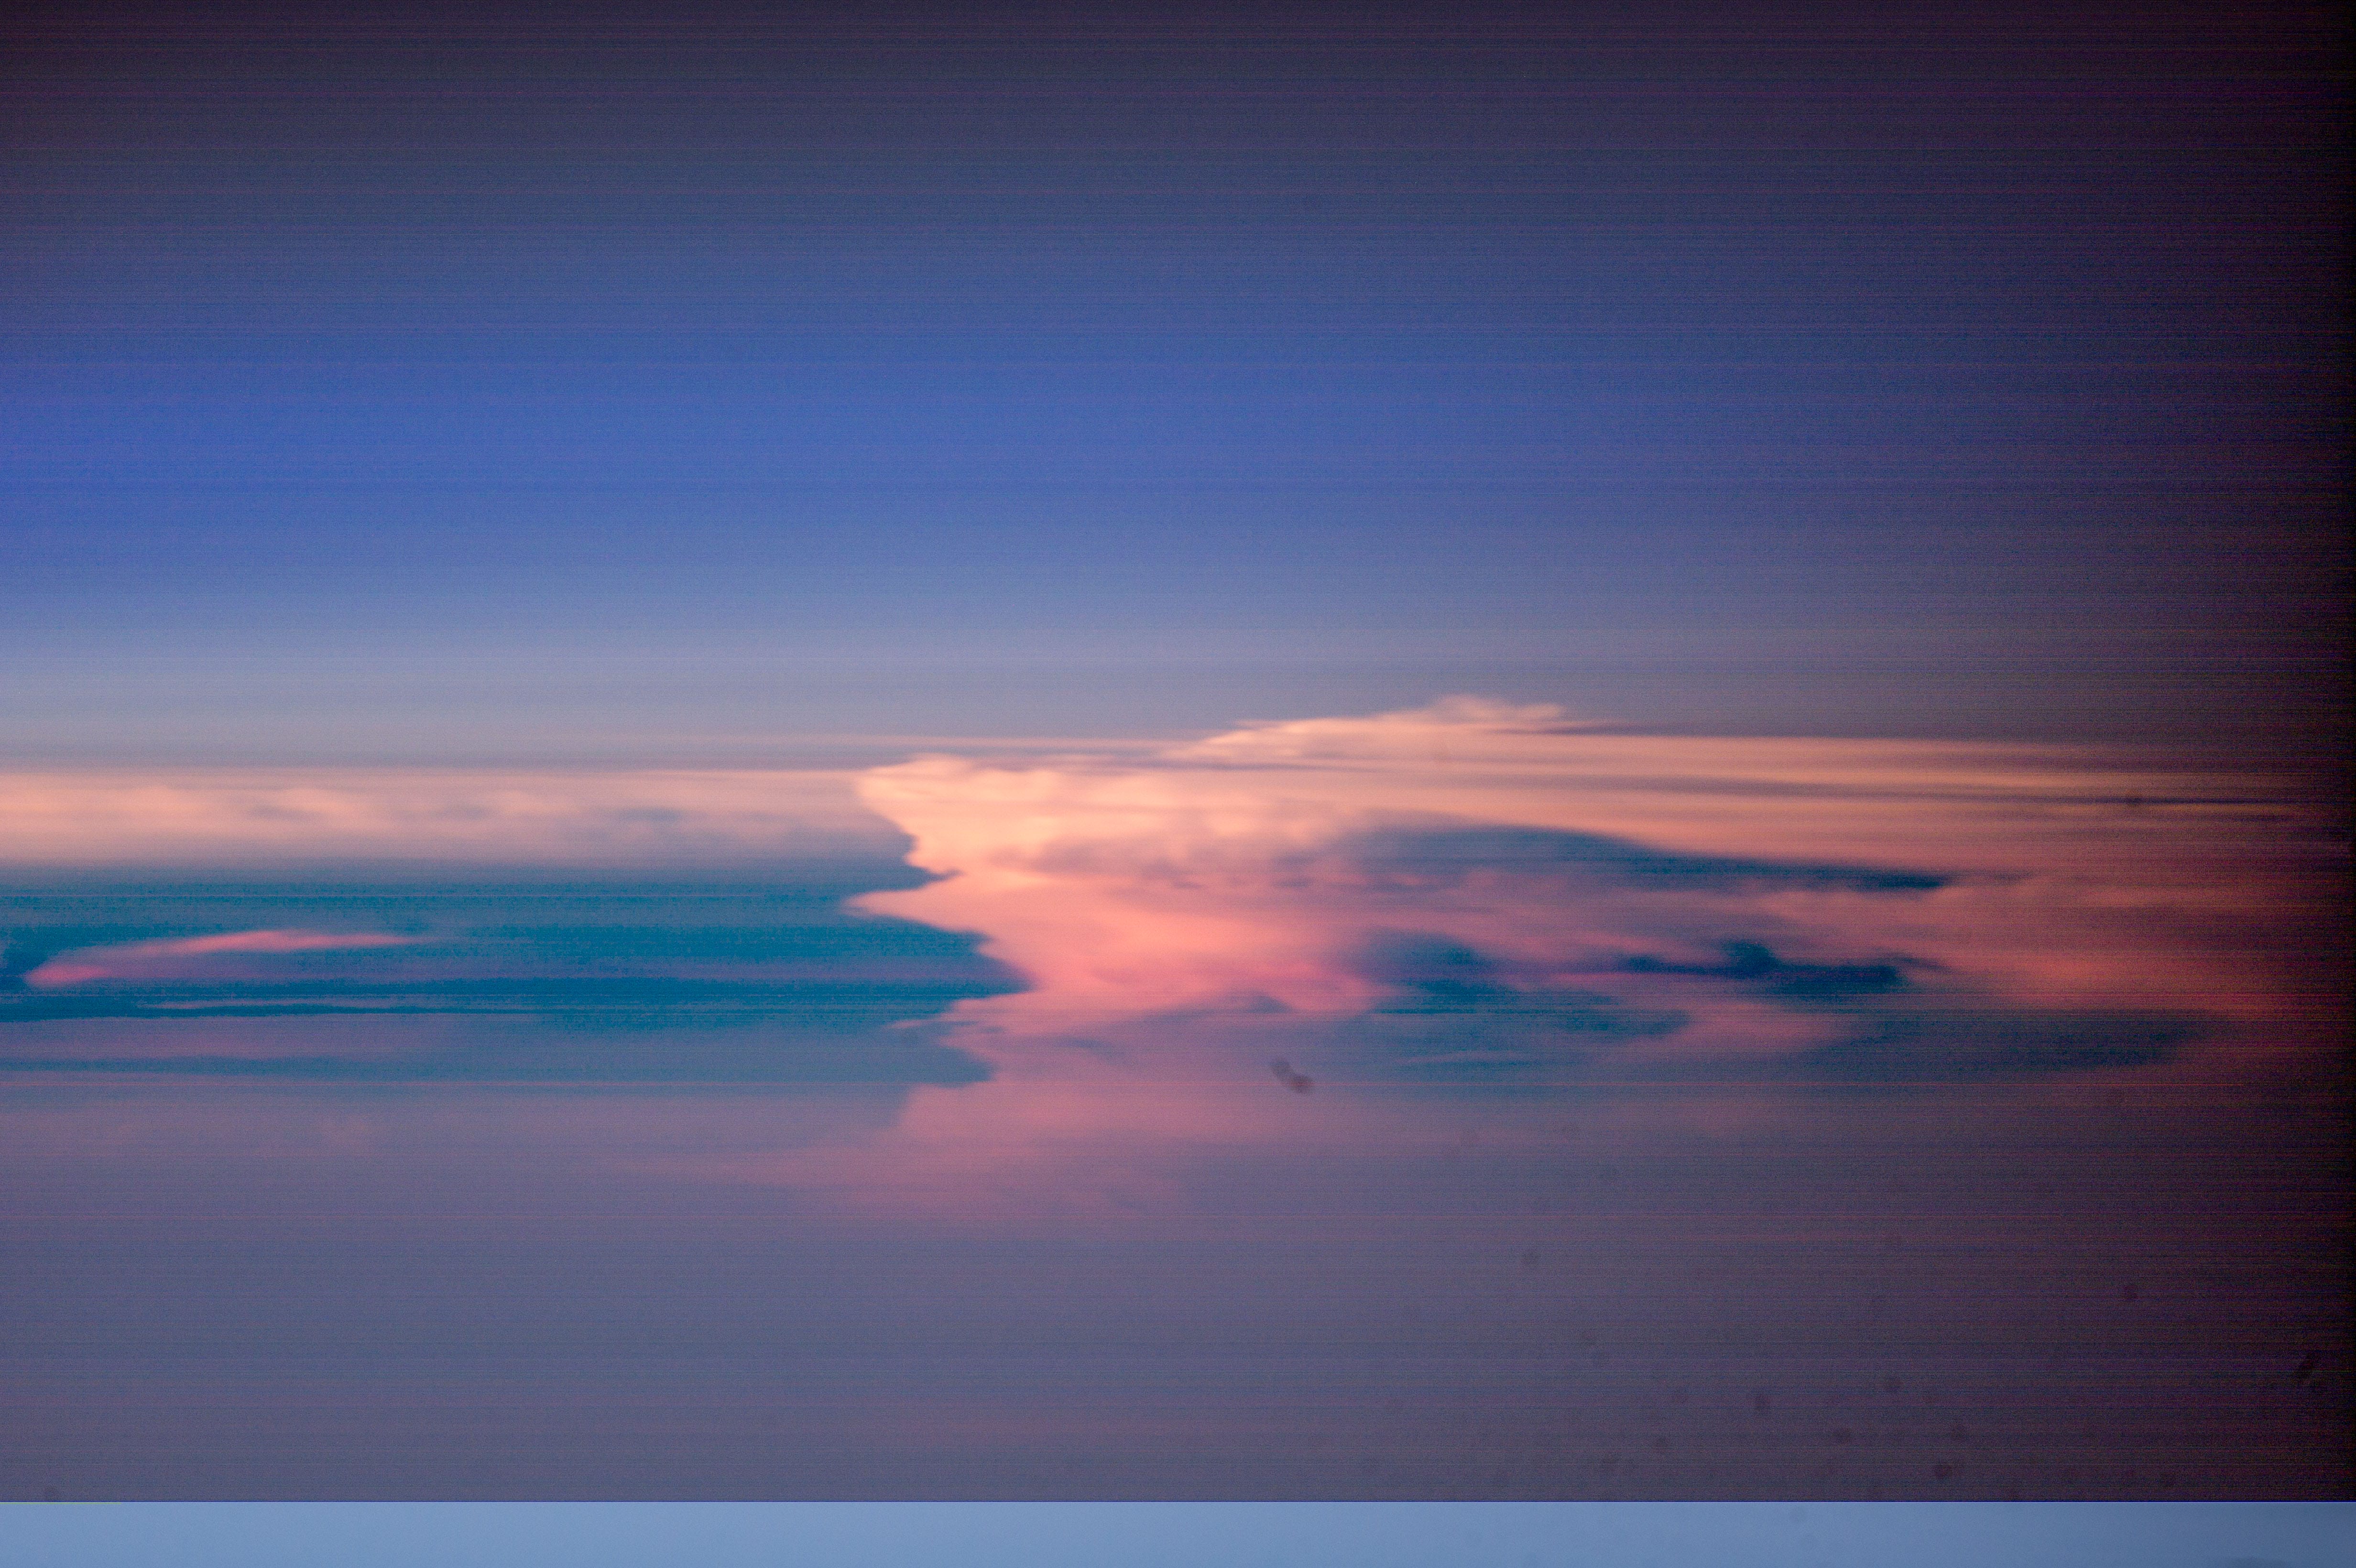Screen dimensions: 2356x1568
Task: Click the small dark speck below cloud
Action: pos(1291,1075)
